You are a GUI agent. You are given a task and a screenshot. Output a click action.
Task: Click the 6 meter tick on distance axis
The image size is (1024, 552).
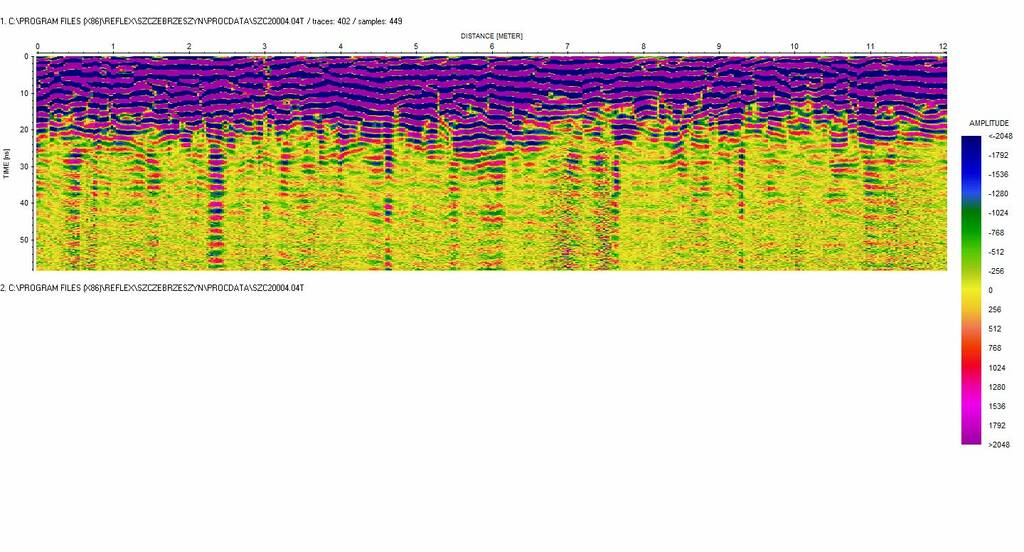click(491, 47)
